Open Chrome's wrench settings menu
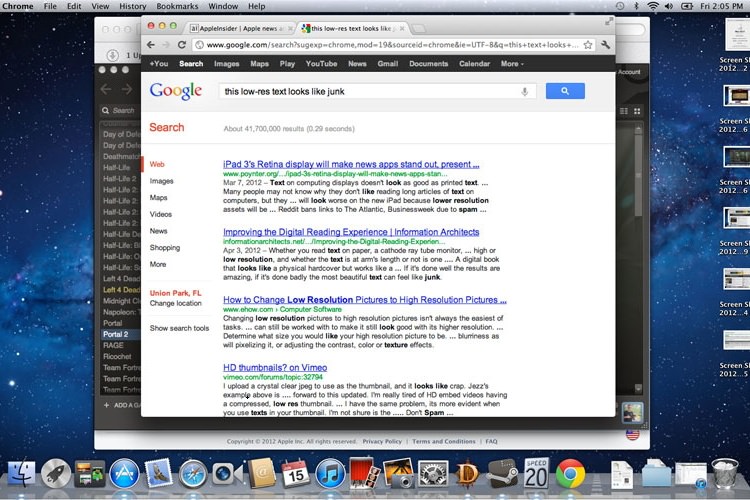This screenshot has width=750, height=500. coord(606,45)
